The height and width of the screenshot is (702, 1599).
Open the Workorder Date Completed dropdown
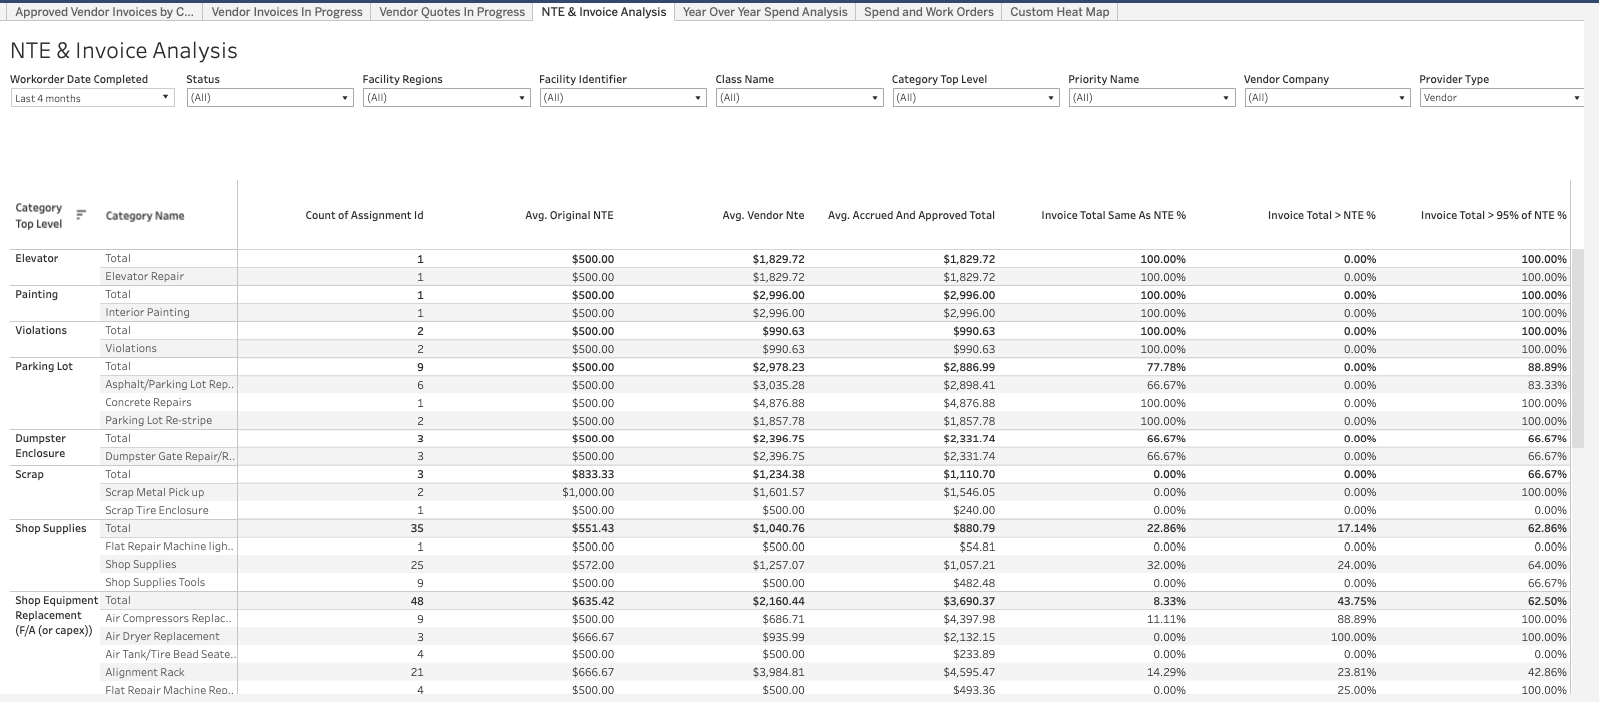coord(92,98)
